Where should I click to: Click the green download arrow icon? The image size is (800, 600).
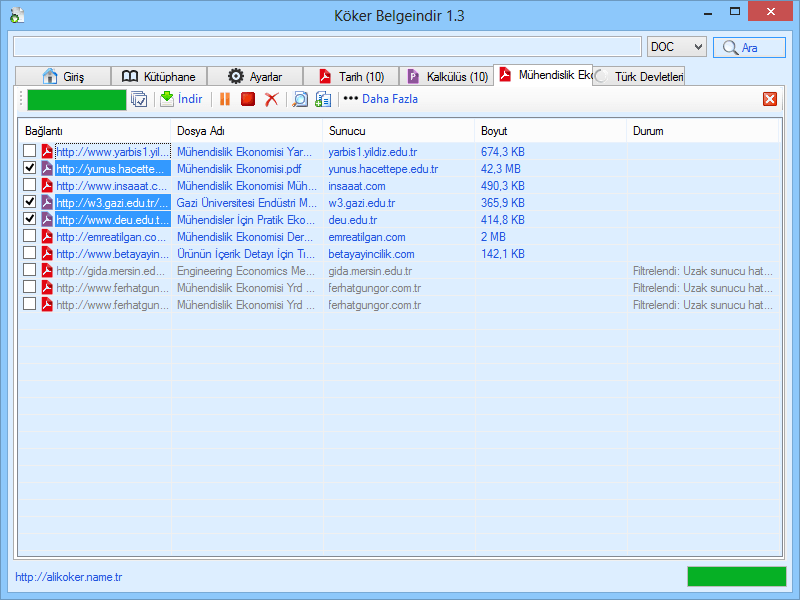pyautogui.click(x=167, y=99)
